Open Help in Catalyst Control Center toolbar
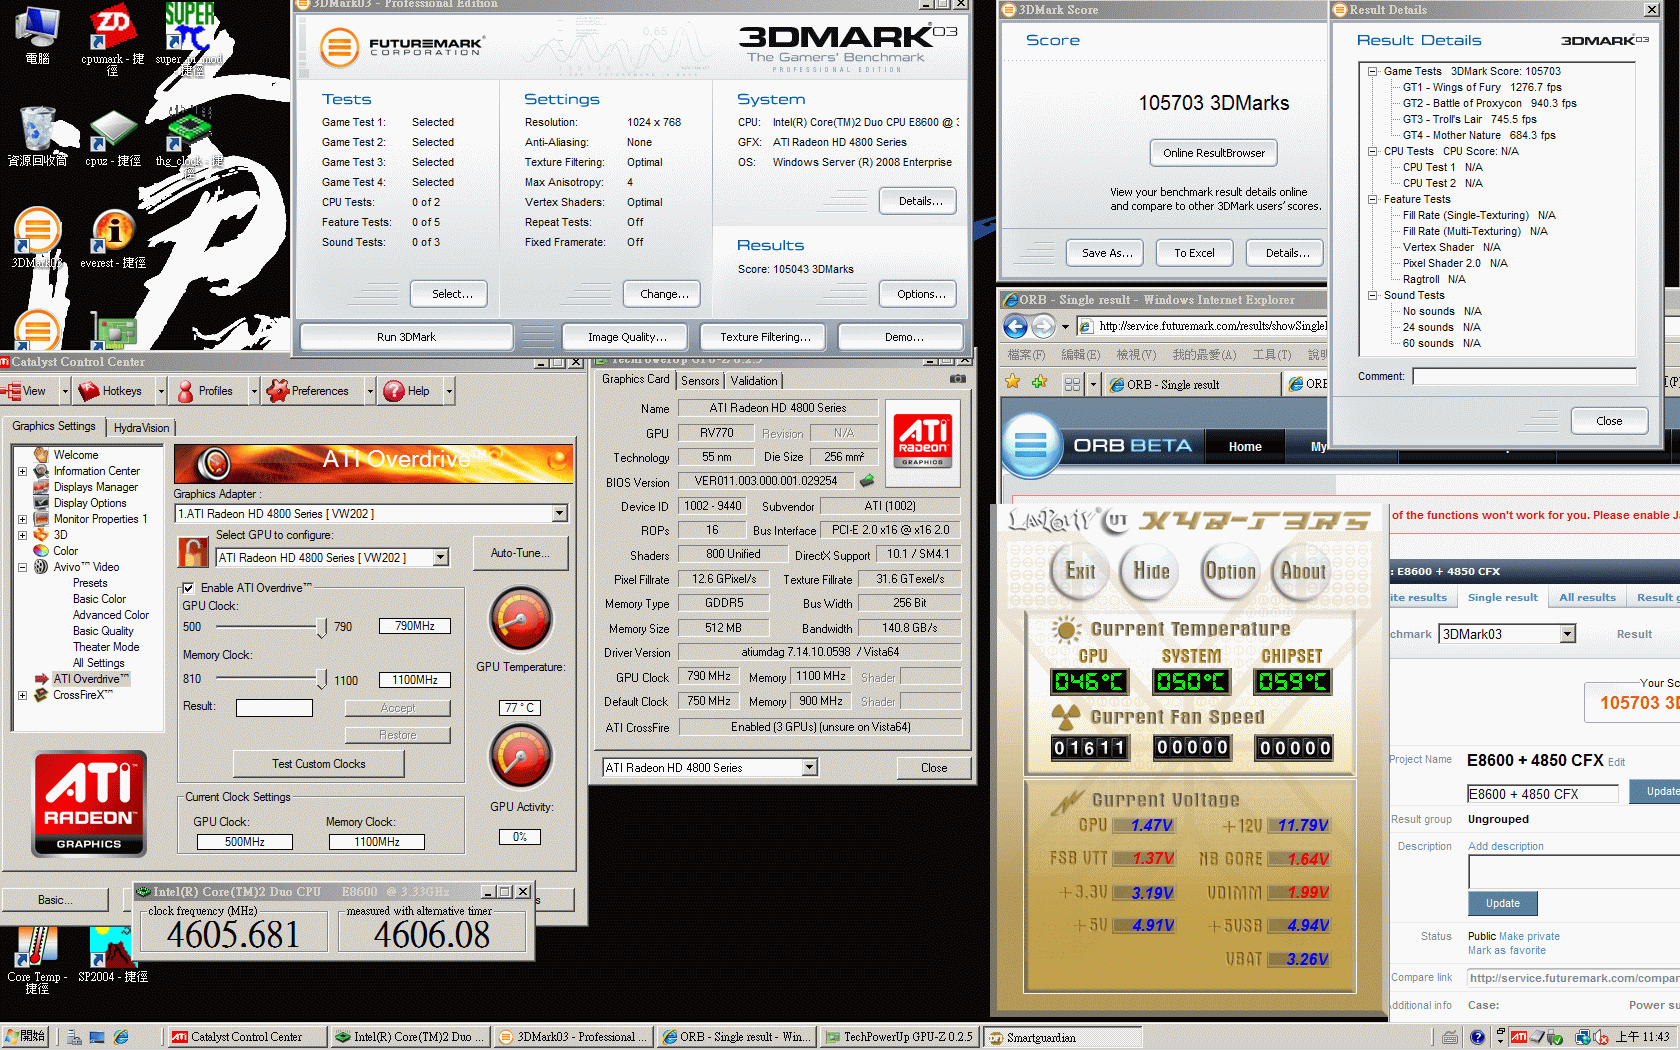1680x1050 pixels. 407,391
